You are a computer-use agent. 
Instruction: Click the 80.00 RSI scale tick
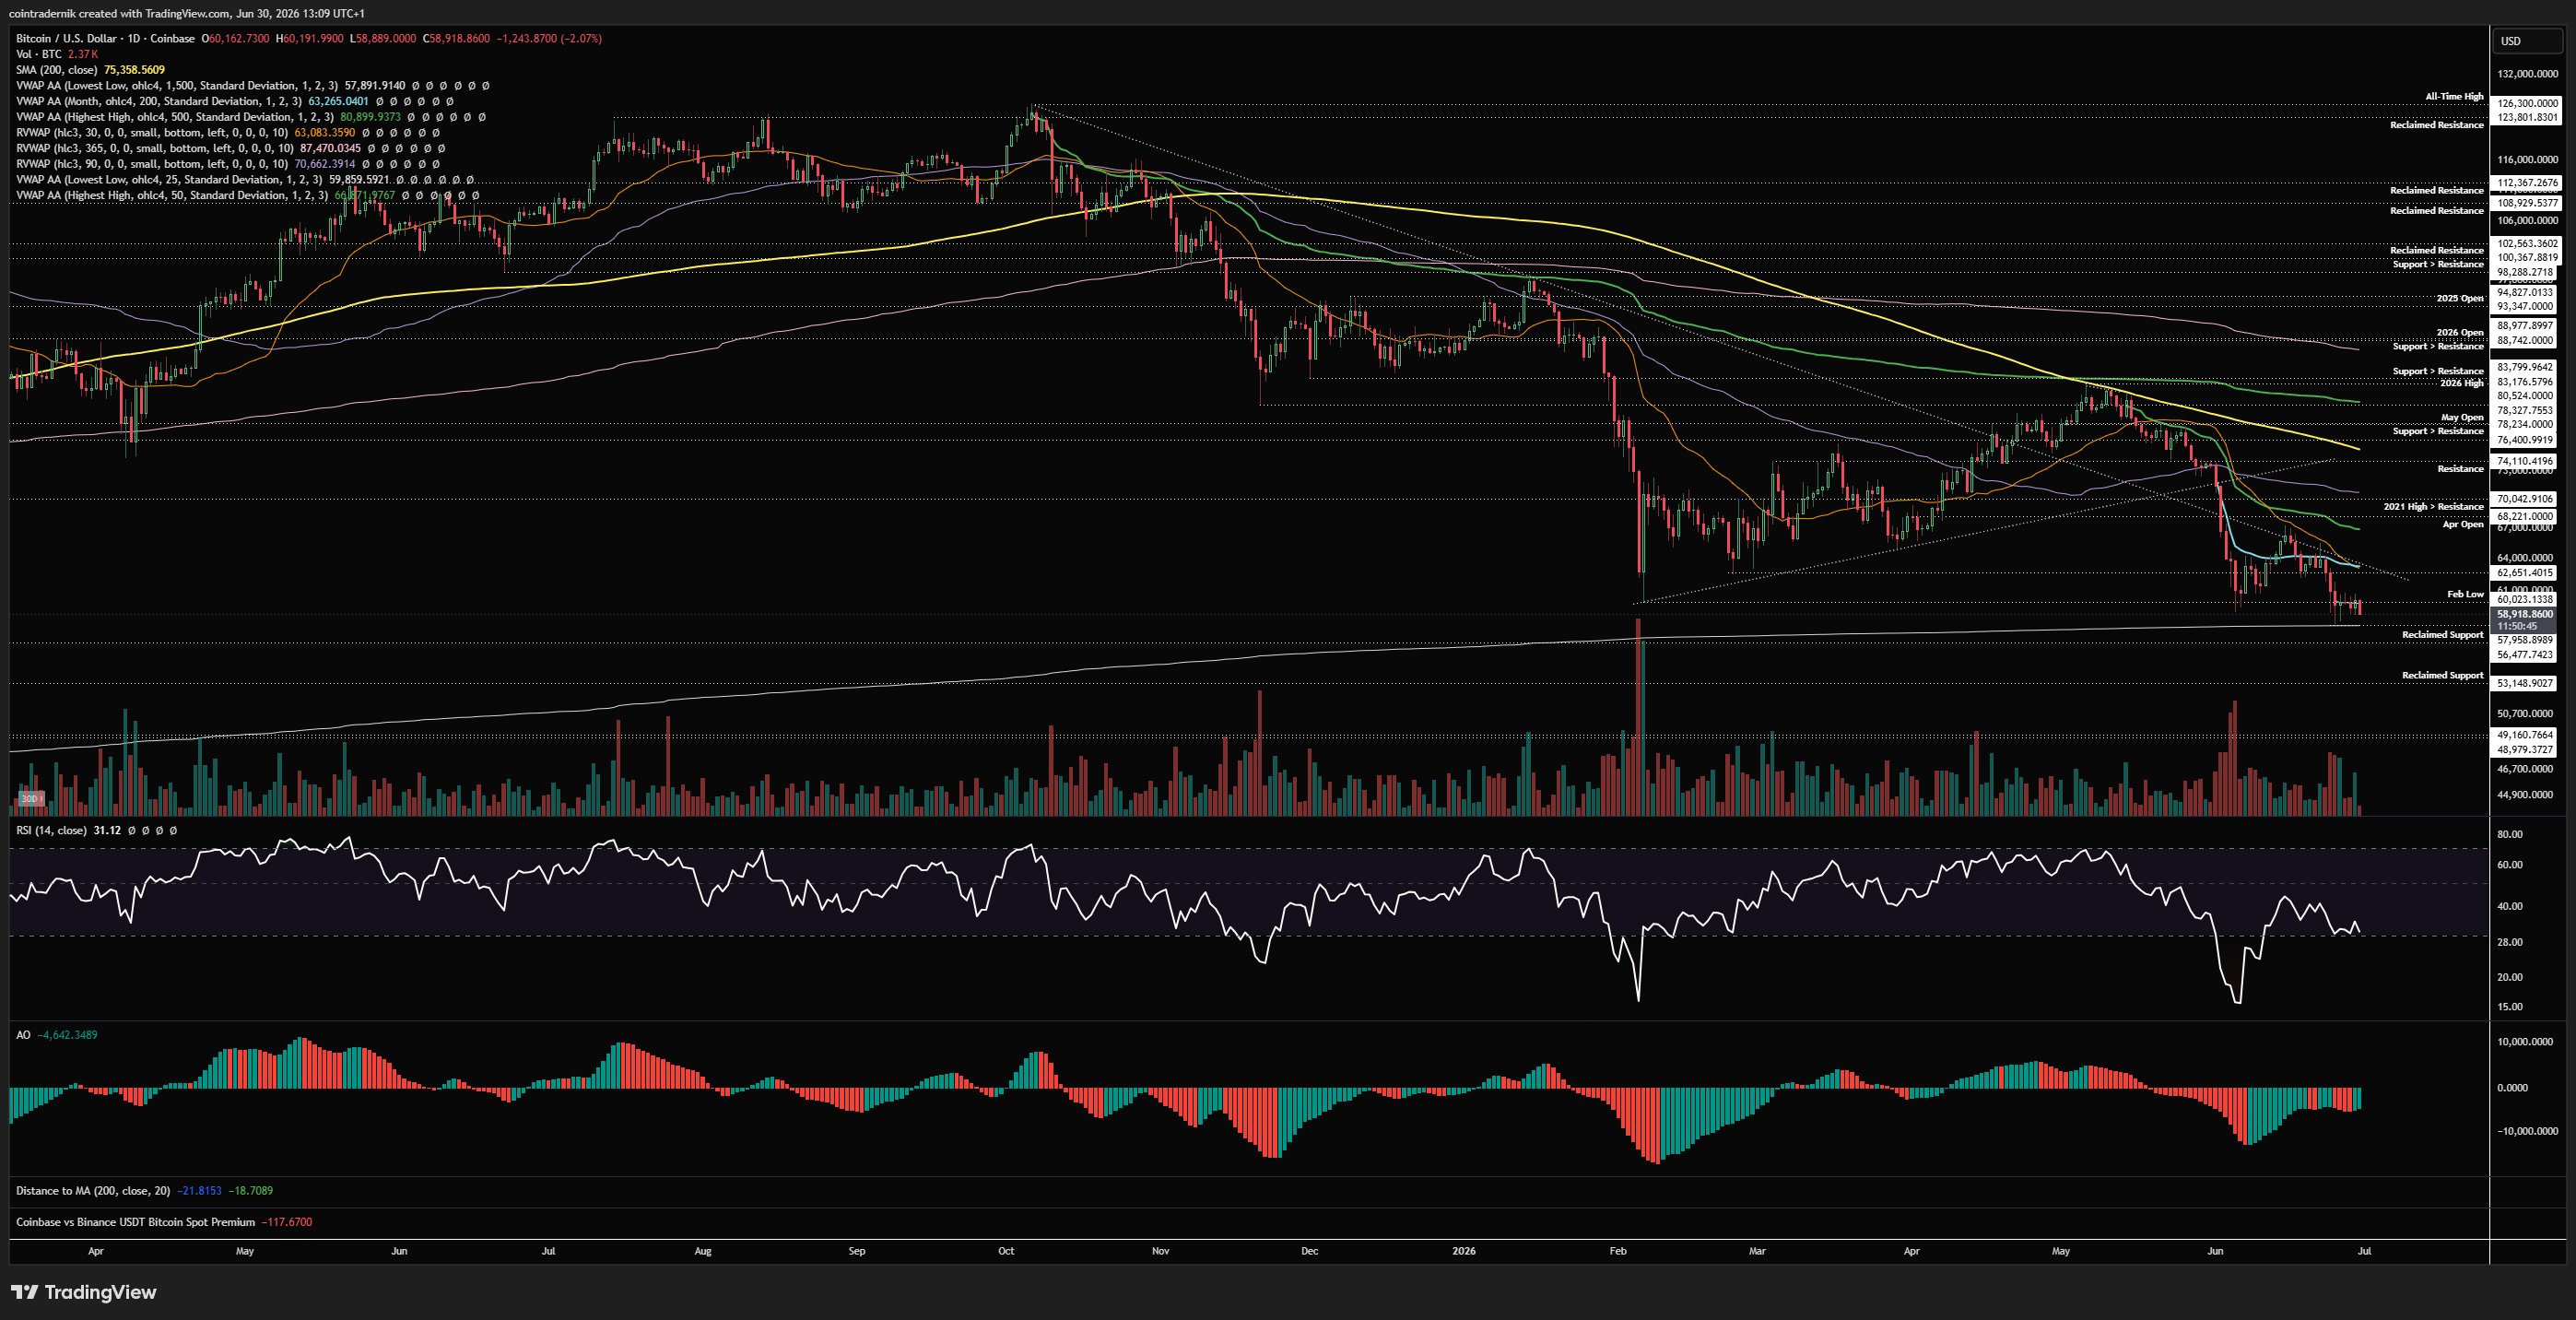[x=2510, y=834]
